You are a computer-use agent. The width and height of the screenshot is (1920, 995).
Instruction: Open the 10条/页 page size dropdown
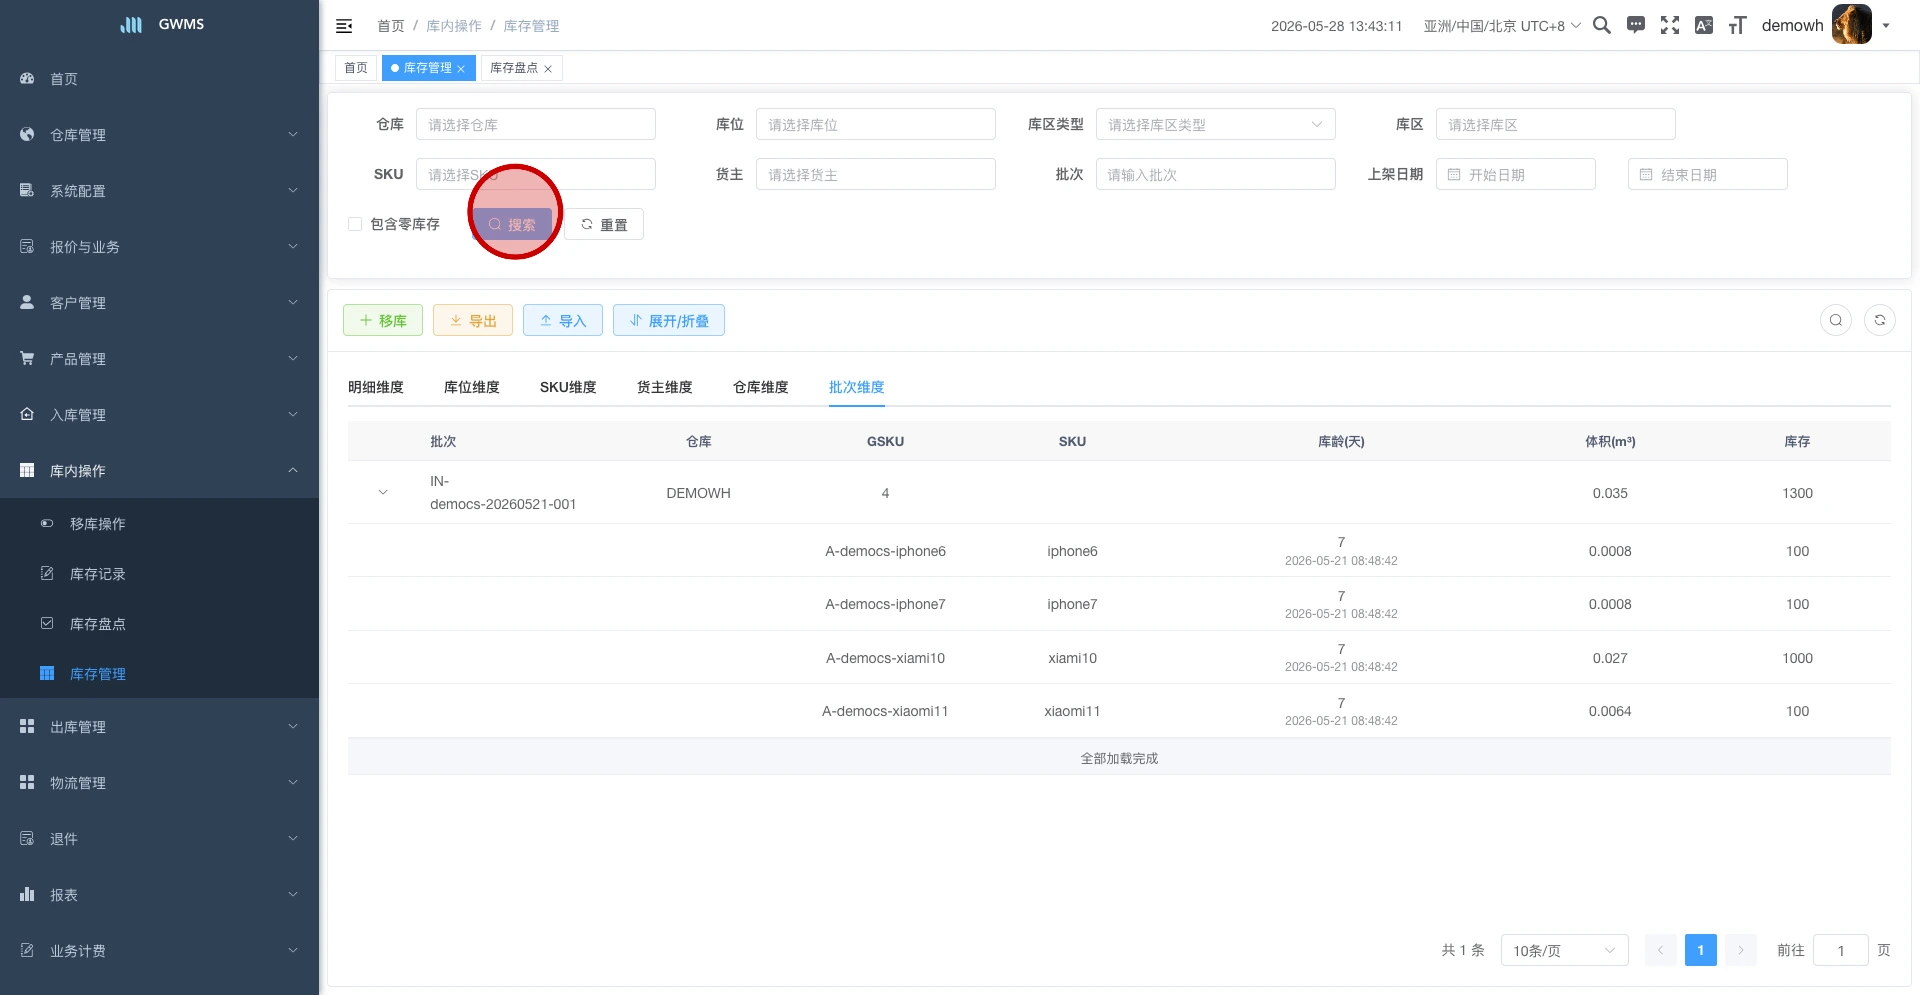pos(1564,950)
